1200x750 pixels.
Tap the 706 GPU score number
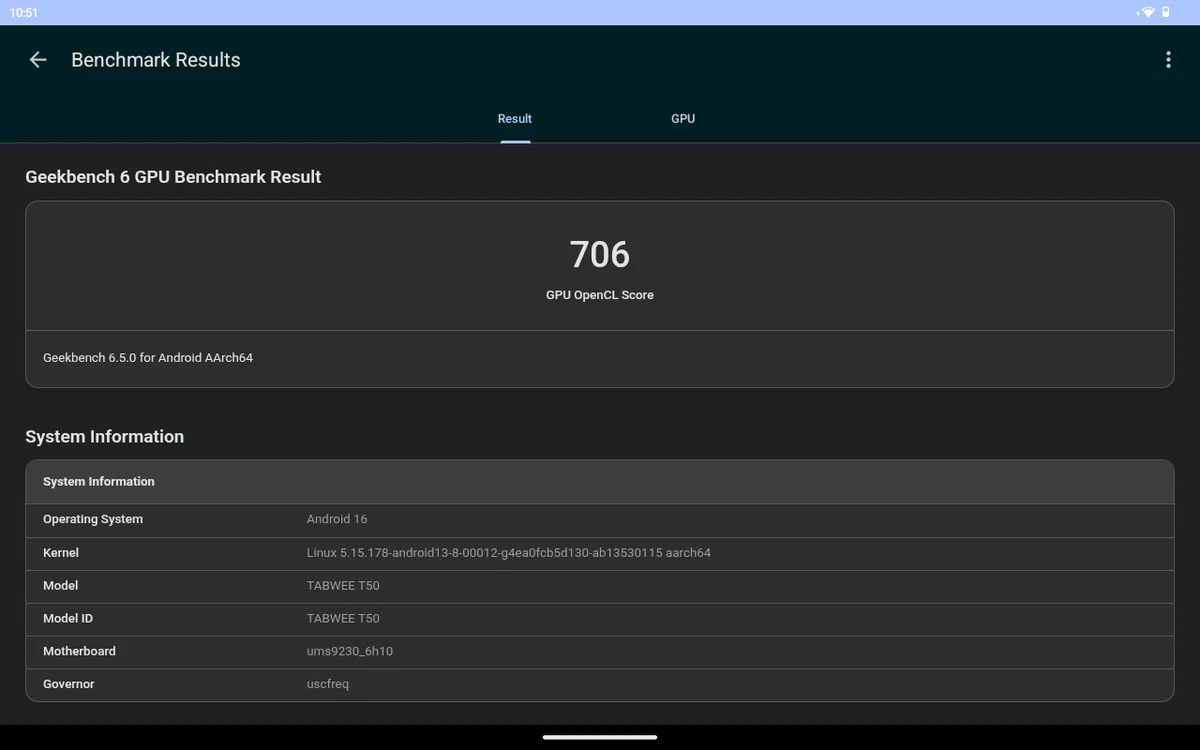600,255
